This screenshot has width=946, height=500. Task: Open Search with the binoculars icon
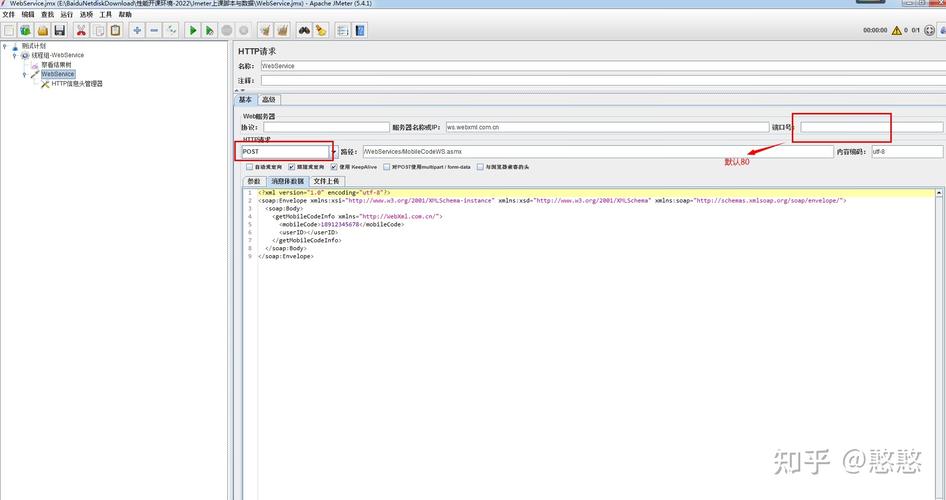point(304,30)
